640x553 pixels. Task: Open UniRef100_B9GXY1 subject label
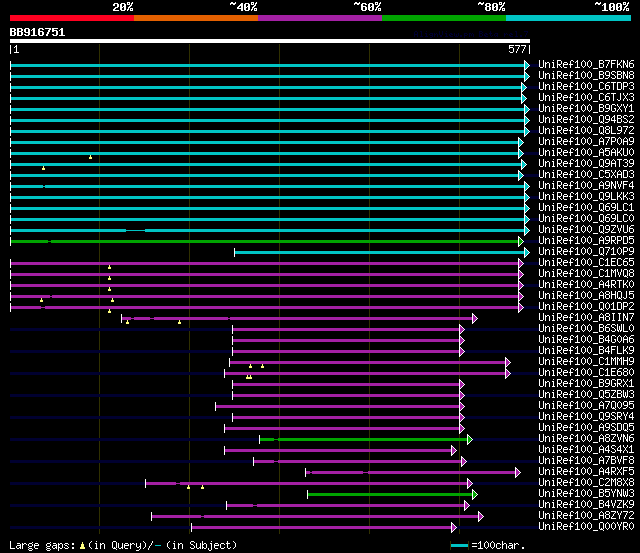[586, 109]
